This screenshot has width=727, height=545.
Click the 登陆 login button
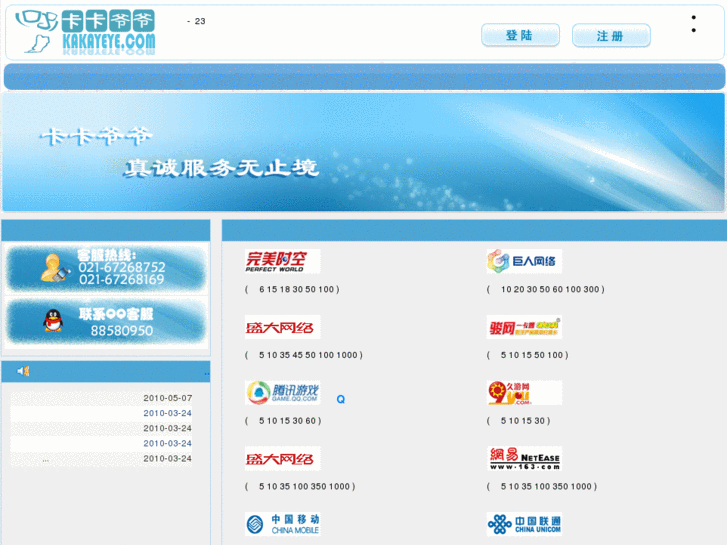(520, 35)
